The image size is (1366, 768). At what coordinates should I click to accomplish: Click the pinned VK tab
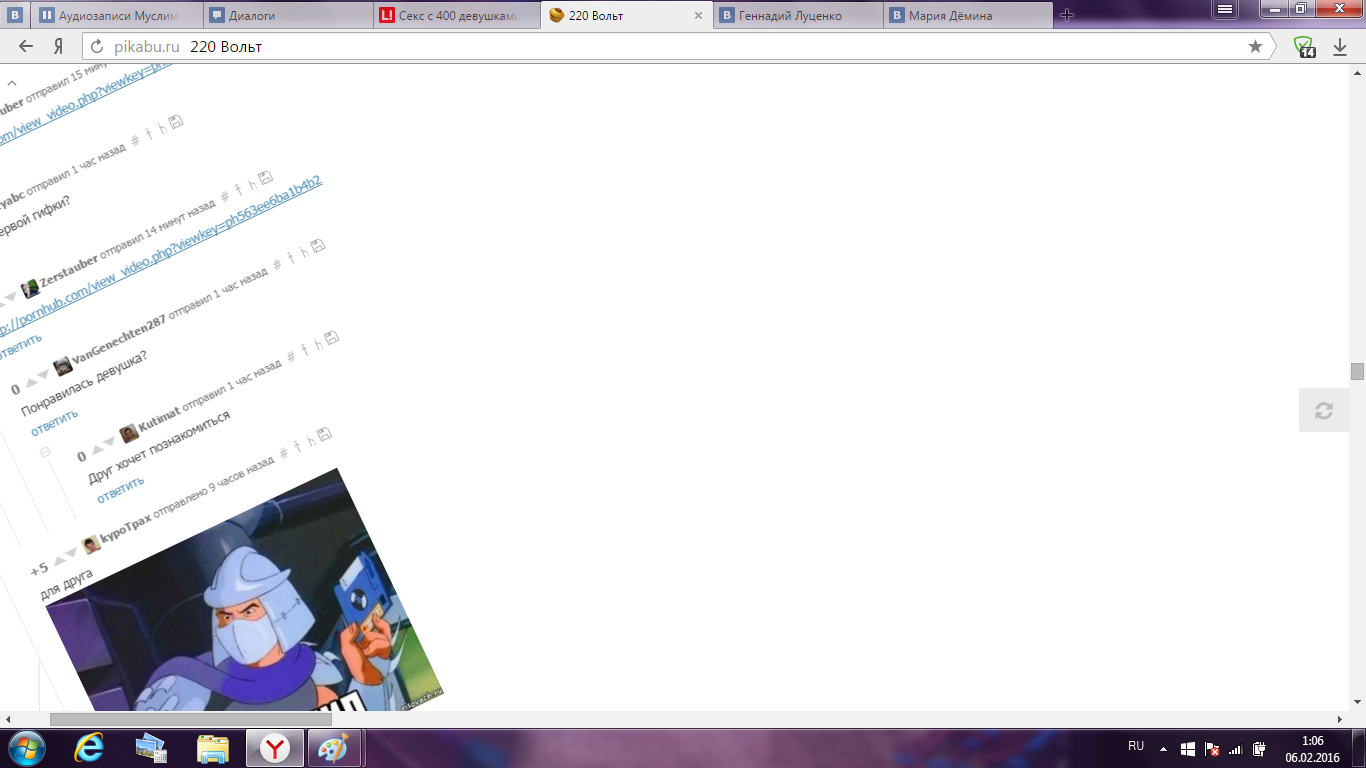pos(15,15)
